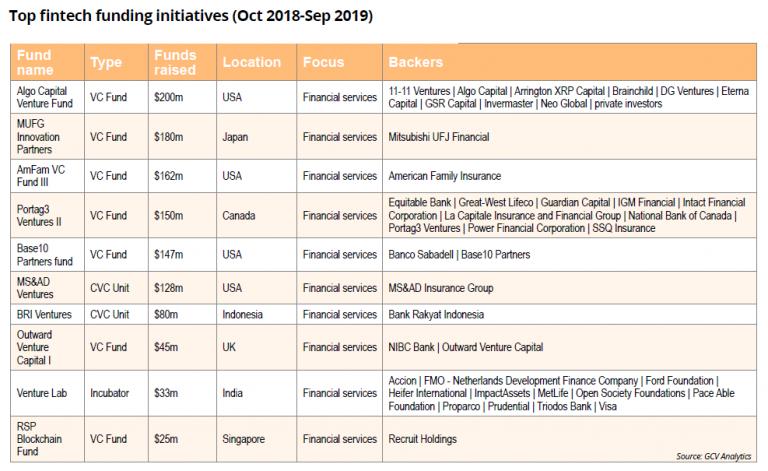This screenshot has width=768, height=471.
Task: Click the 'Backers' column header
Action: pos(415,62)
